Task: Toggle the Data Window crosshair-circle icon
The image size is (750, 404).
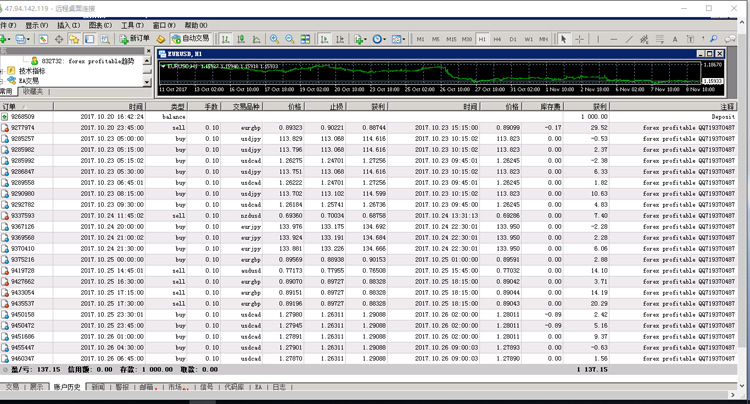Action: click(x=59, y=39)
